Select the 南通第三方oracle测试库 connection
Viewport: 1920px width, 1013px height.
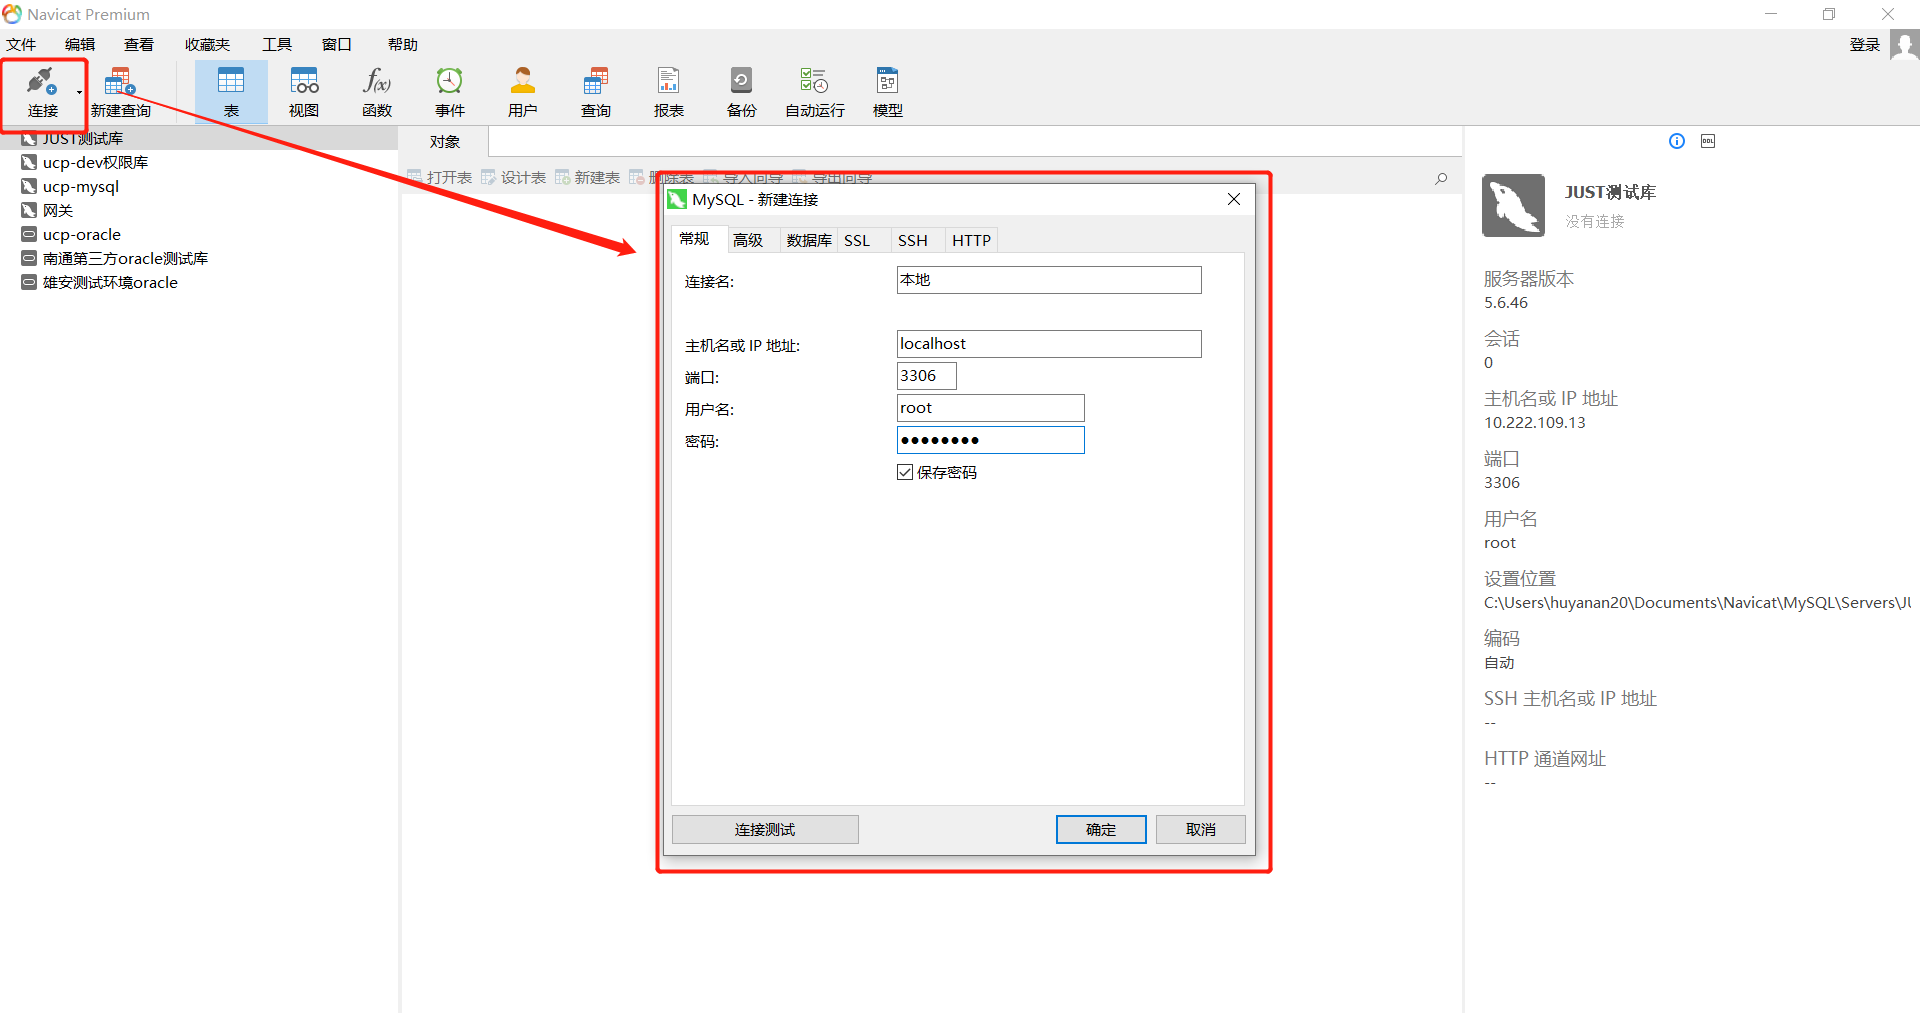(x=125, y=258)
